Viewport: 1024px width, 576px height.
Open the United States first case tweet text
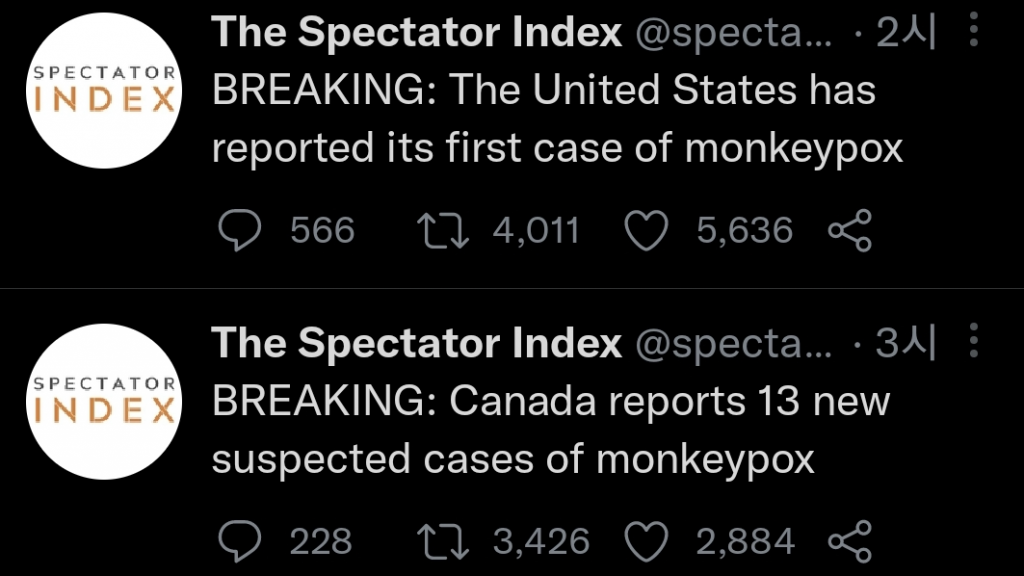pos(558,120)
